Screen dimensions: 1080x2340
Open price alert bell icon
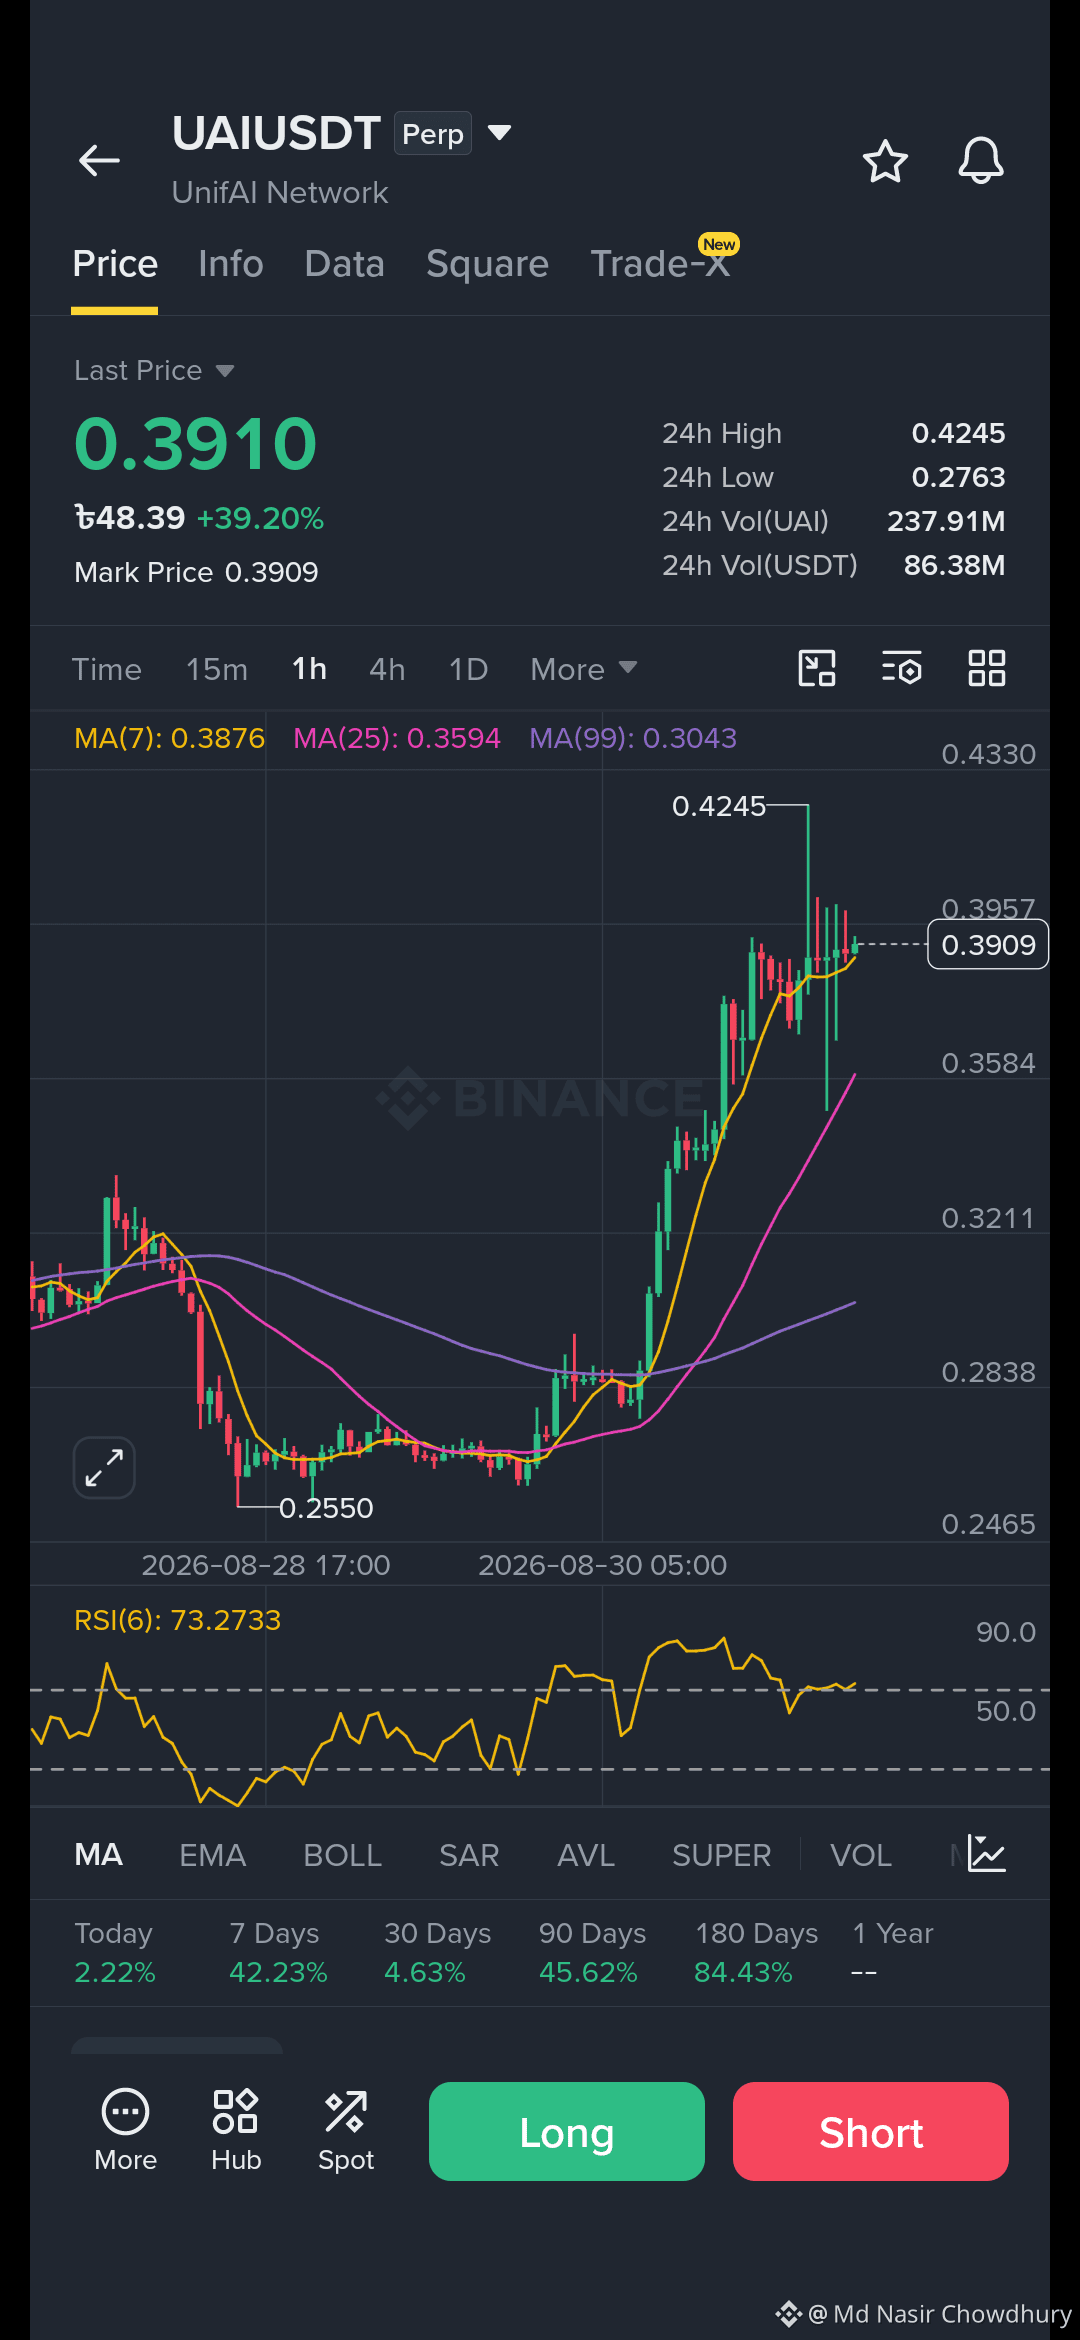[x=981, y=160]
